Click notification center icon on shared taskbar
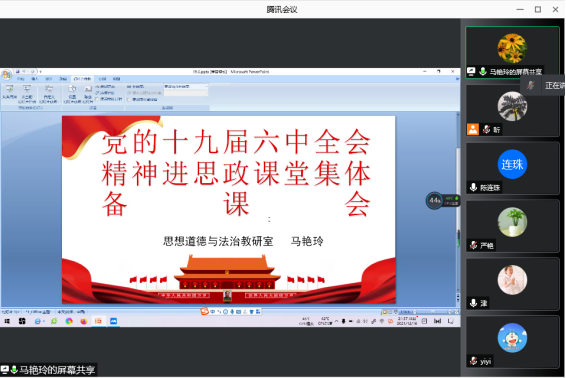566x378 pixels. pyautogui.click(x=451, y=321)
